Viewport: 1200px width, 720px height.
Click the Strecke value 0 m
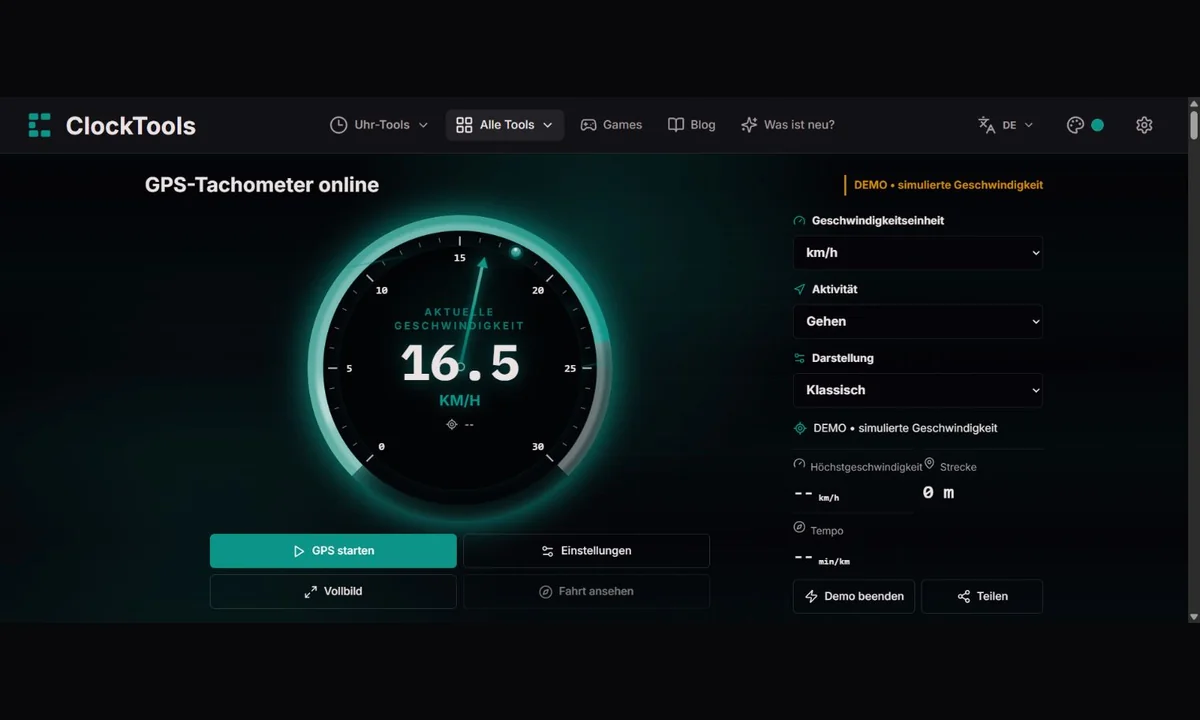click(x=938, y=493)
